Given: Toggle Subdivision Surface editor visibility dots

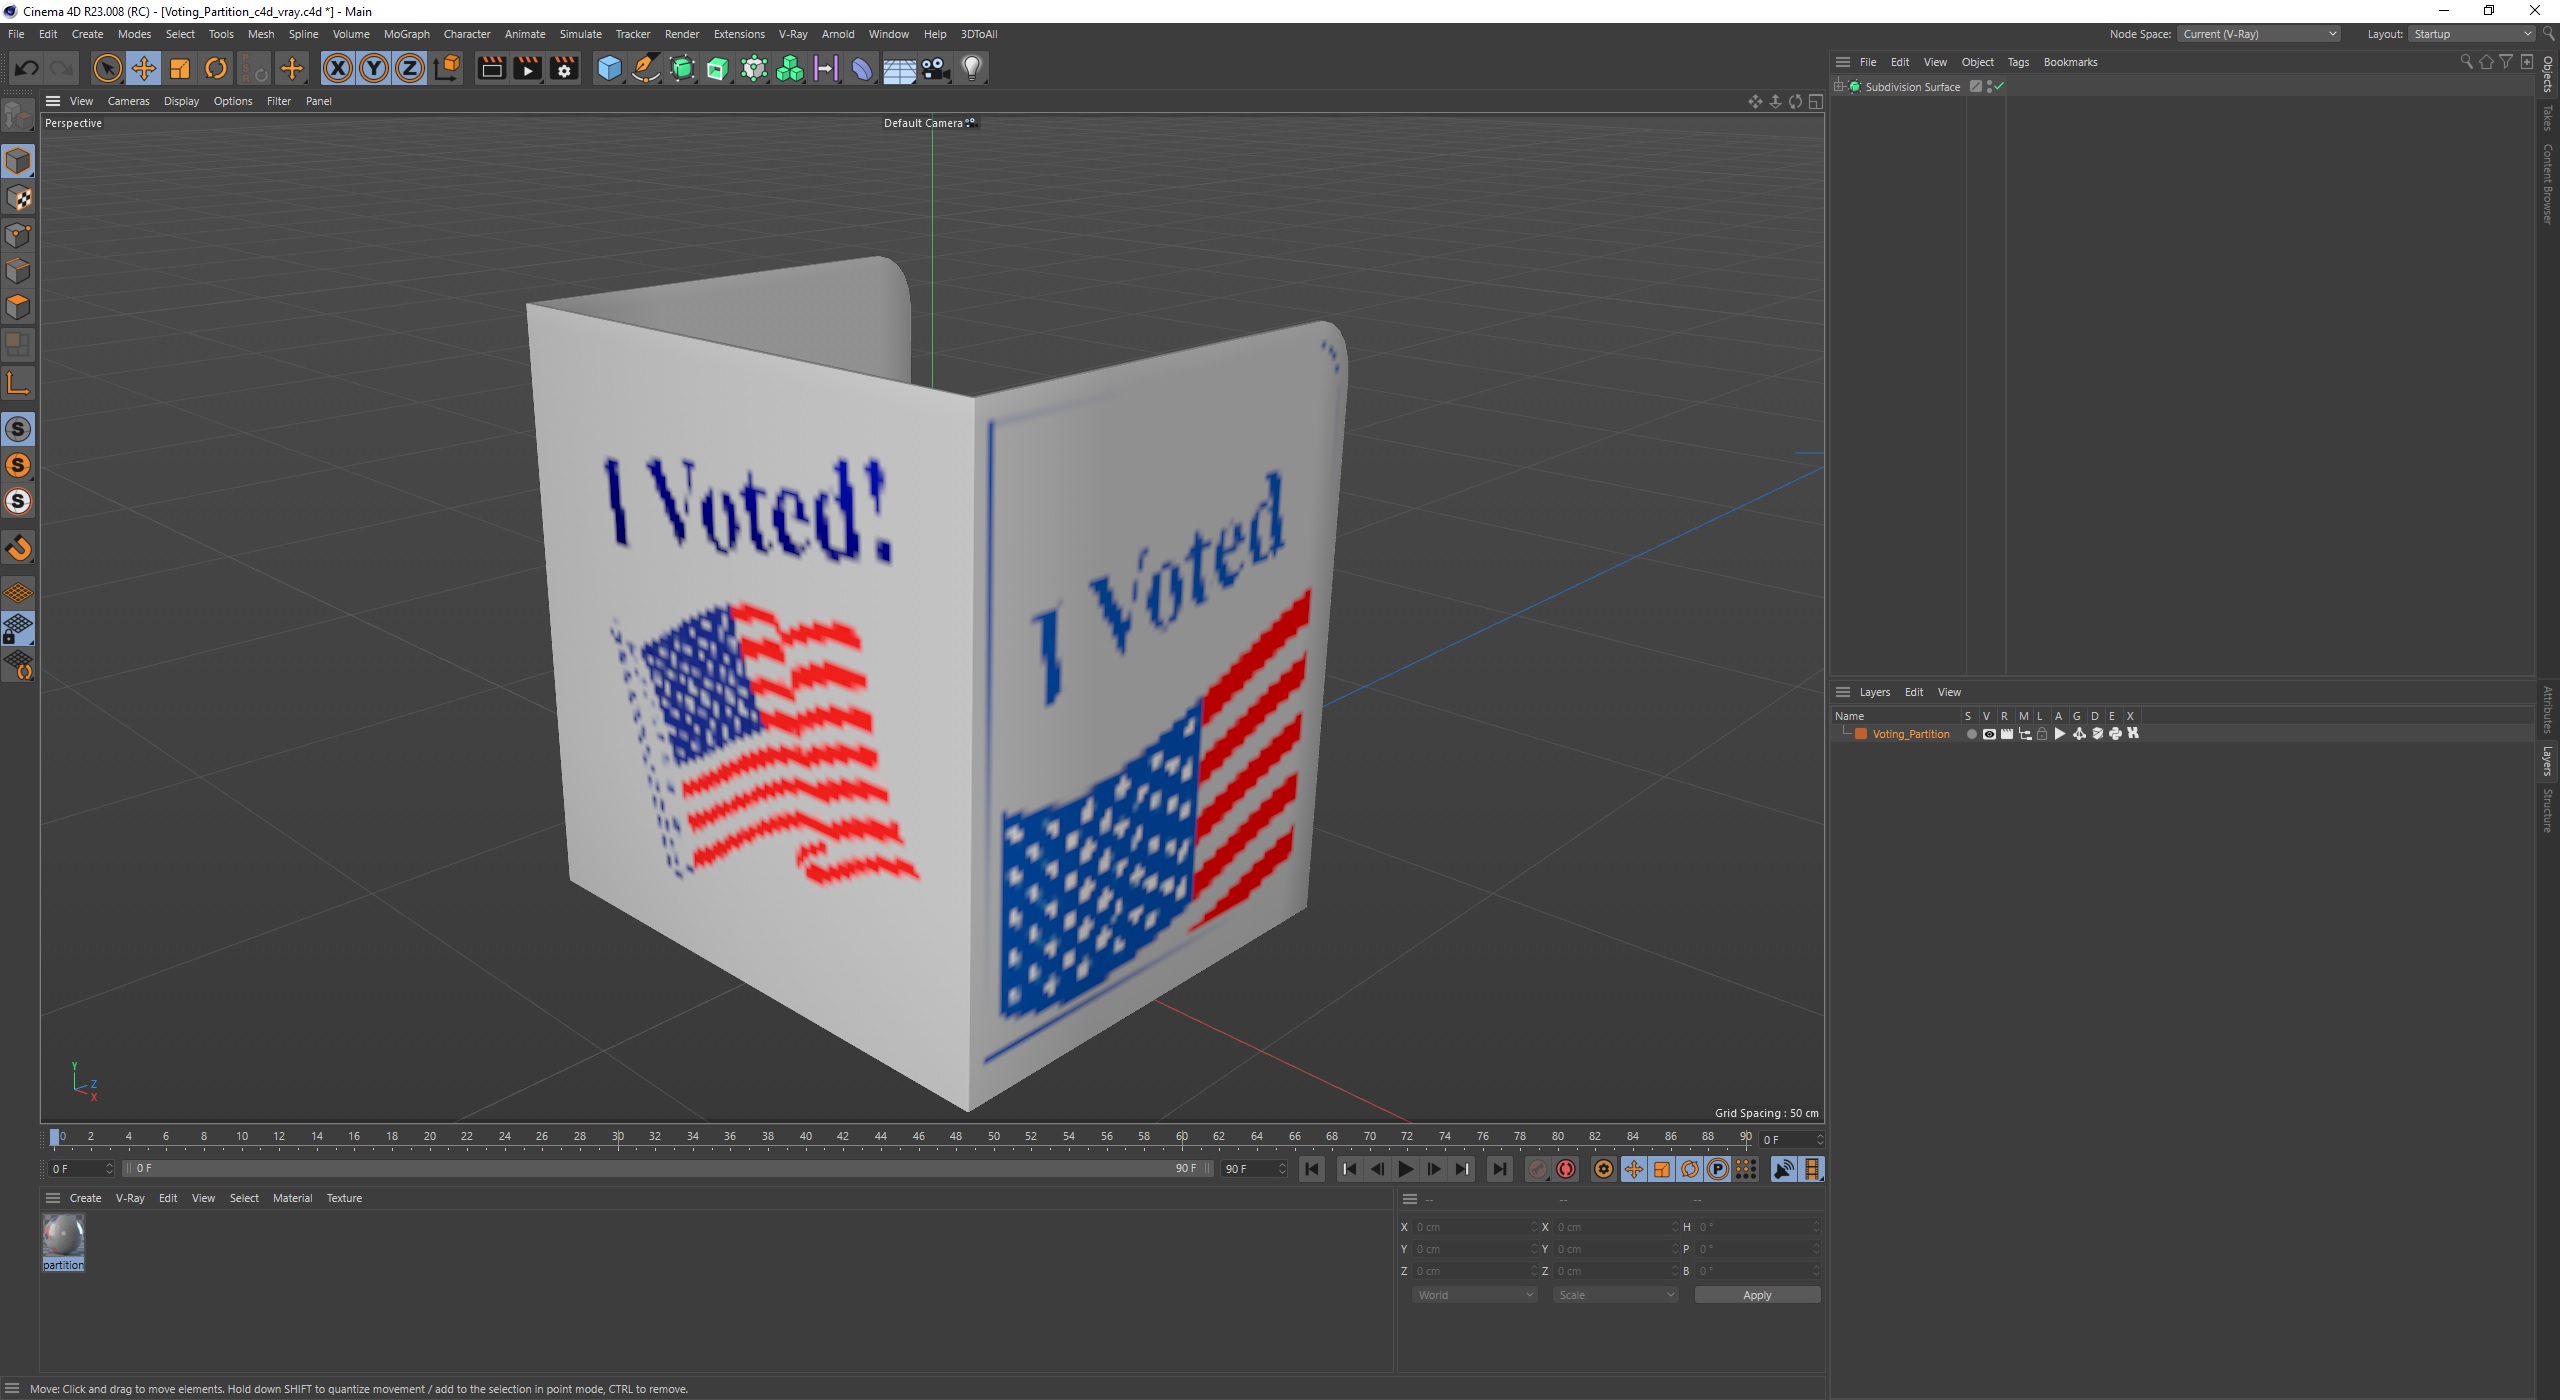Looking at the screenshot, I should 1989,87.
